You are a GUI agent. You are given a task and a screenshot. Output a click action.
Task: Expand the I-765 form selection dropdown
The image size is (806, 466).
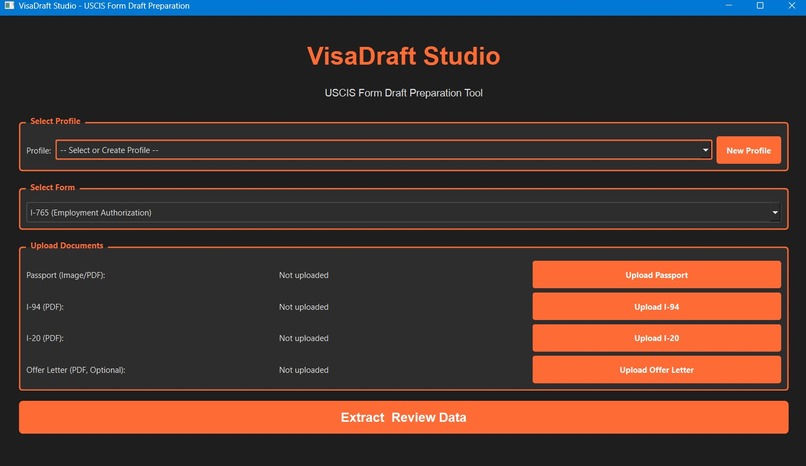tap(404, 212)
